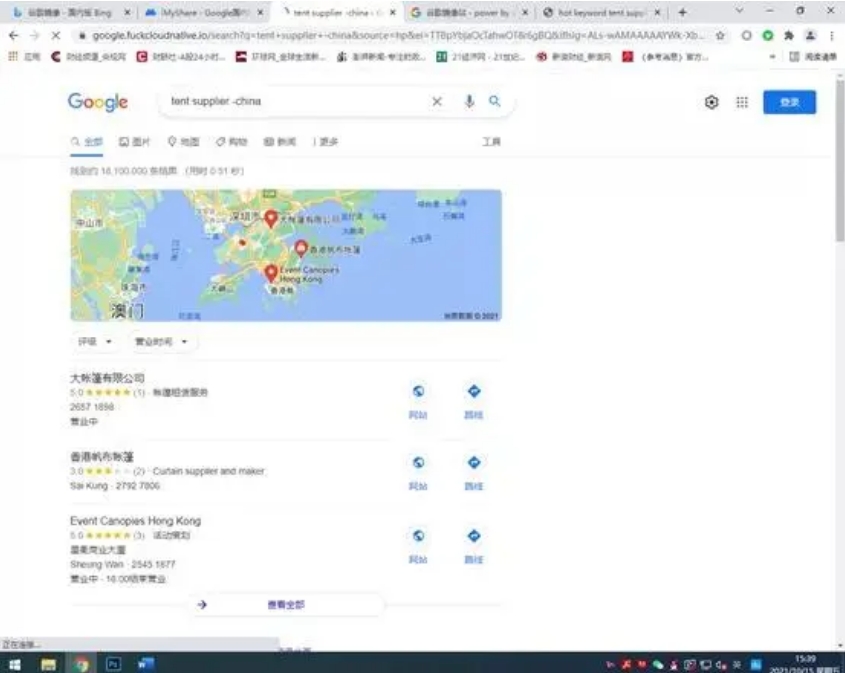This screenshot has width=845, height=673.
Task: Select the Shopping search tab
Action: (x=231, y=142)
